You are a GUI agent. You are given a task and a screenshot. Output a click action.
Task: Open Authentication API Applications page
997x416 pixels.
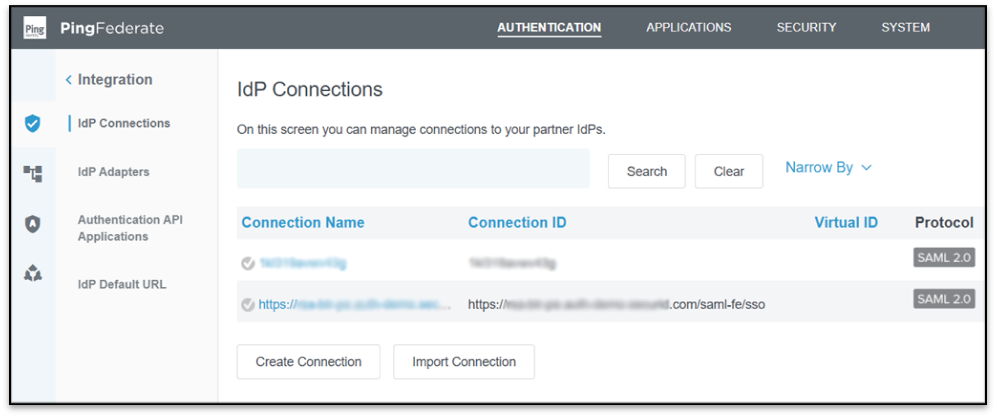pos(130,228)
